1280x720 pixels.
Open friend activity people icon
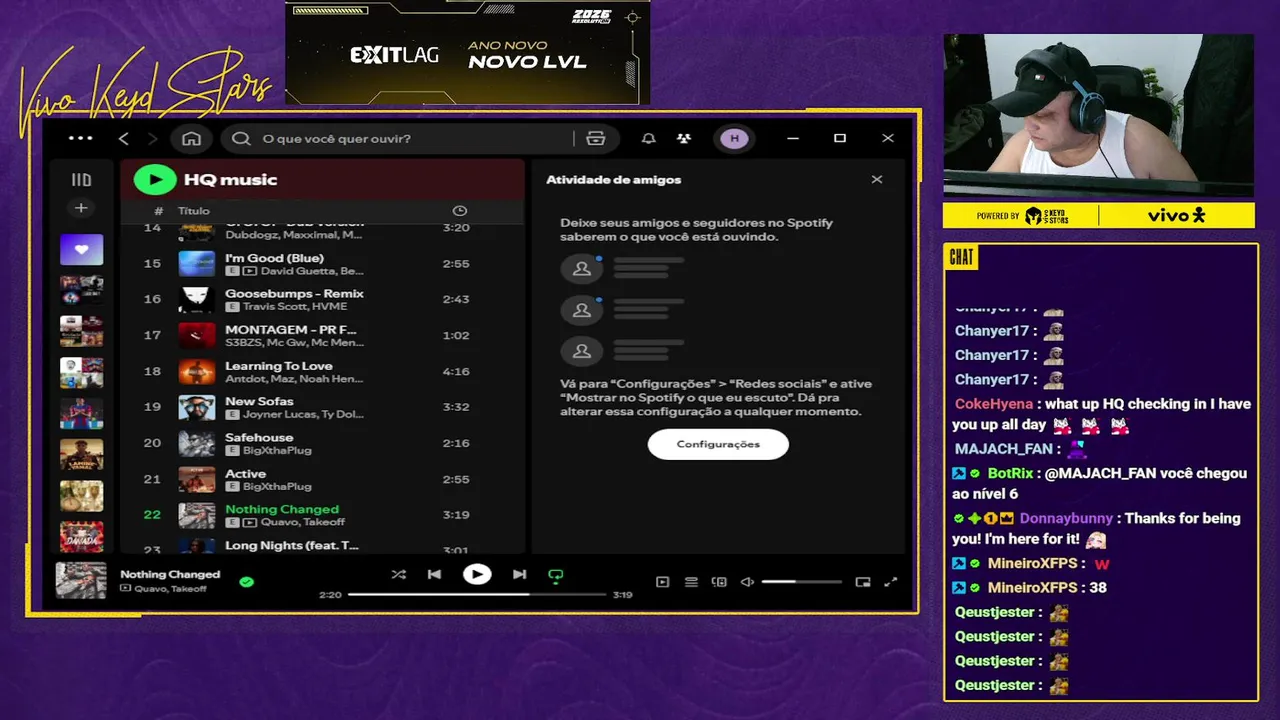pos(683,138)
